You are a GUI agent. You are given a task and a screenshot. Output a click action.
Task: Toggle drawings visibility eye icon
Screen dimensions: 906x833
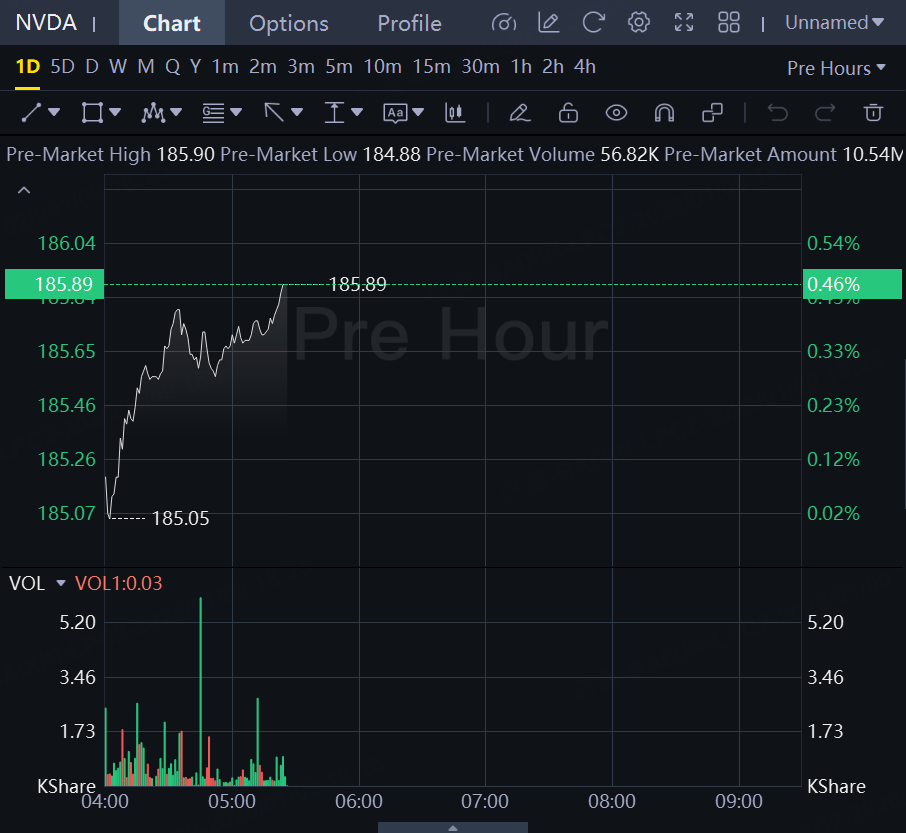pyautogui.click(x=616, y=112)
